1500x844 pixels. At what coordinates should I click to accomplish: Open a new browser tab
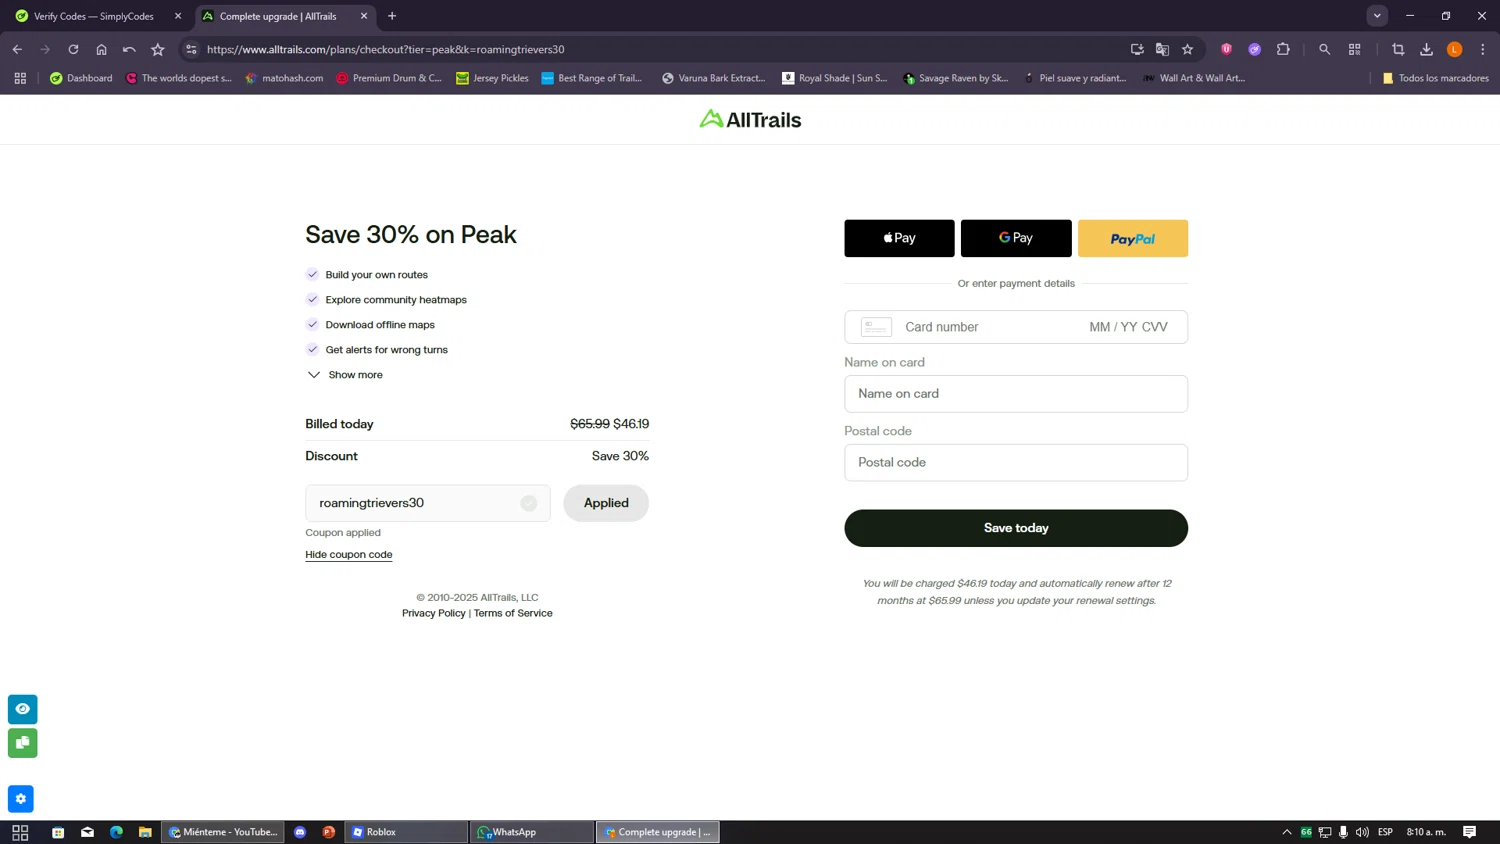point(392,16)
